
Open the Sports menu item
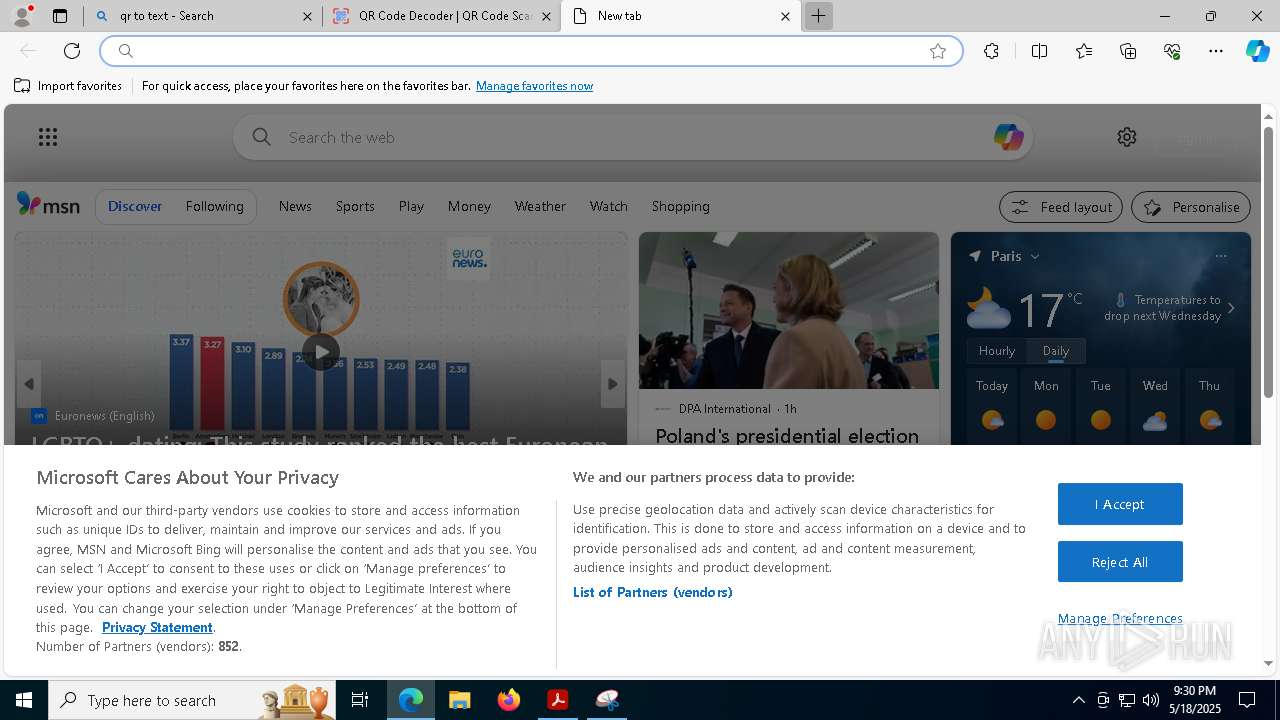point(355,206)
